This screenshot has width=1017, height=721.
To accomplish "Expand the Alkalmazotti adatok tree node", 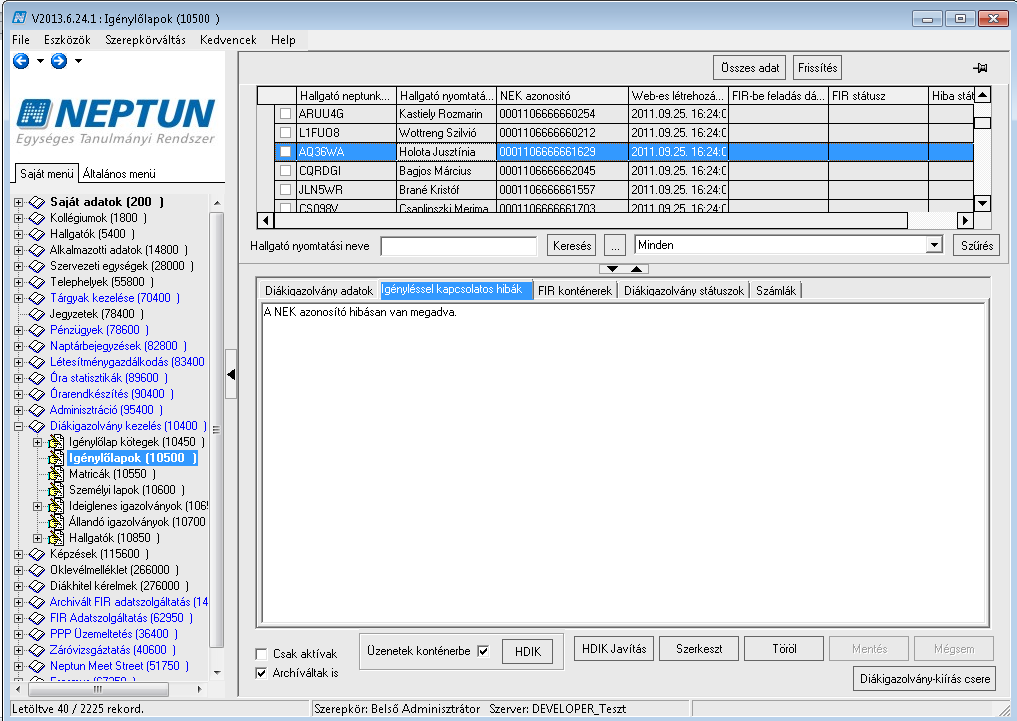I will (19, 250).
